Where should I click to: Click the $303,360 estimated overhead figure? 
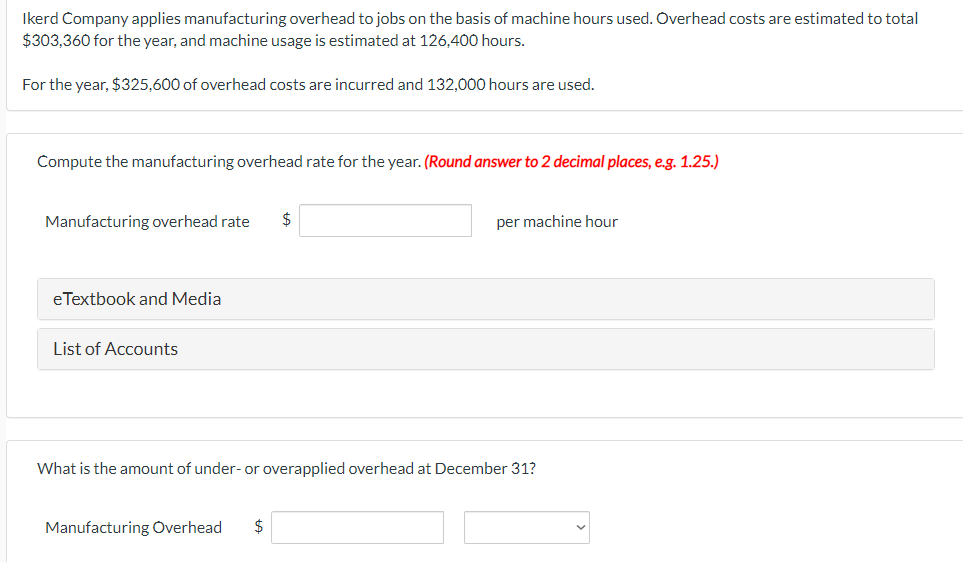tap(54, 42)
